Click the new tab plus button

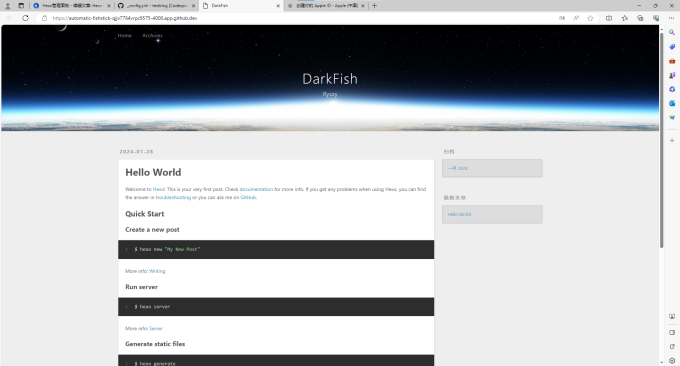pyautogui.click(x=374, y=6)
